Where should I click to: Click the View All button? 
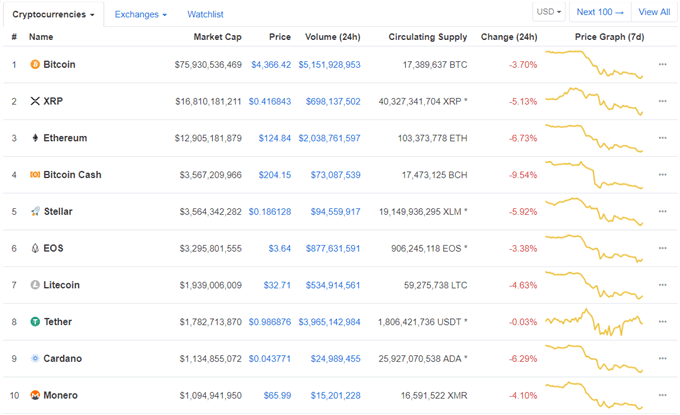click(654, 12)
